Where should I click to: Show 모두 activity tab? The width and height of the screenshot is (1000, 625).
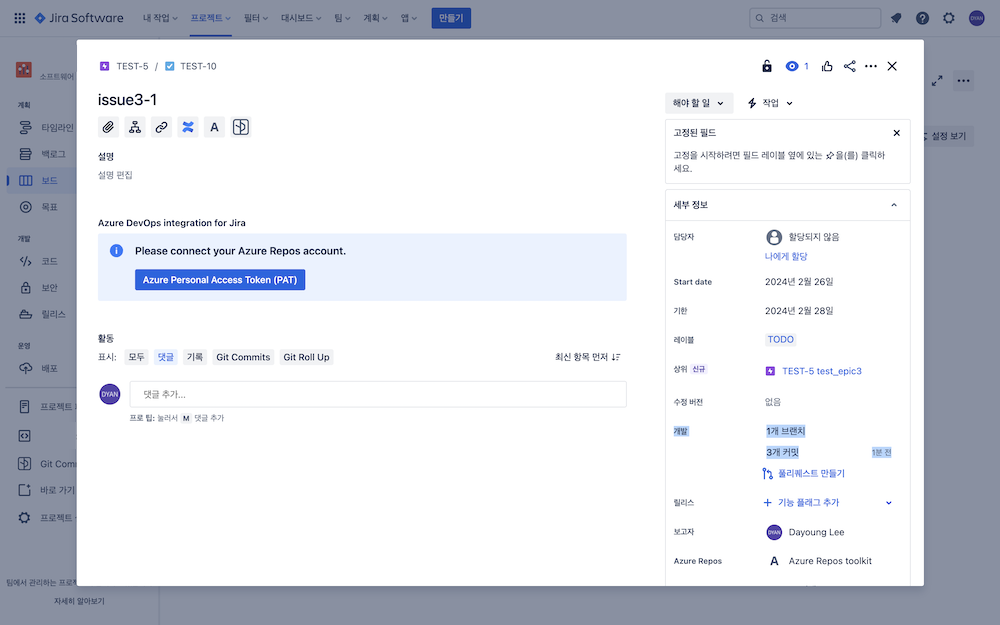136,357
